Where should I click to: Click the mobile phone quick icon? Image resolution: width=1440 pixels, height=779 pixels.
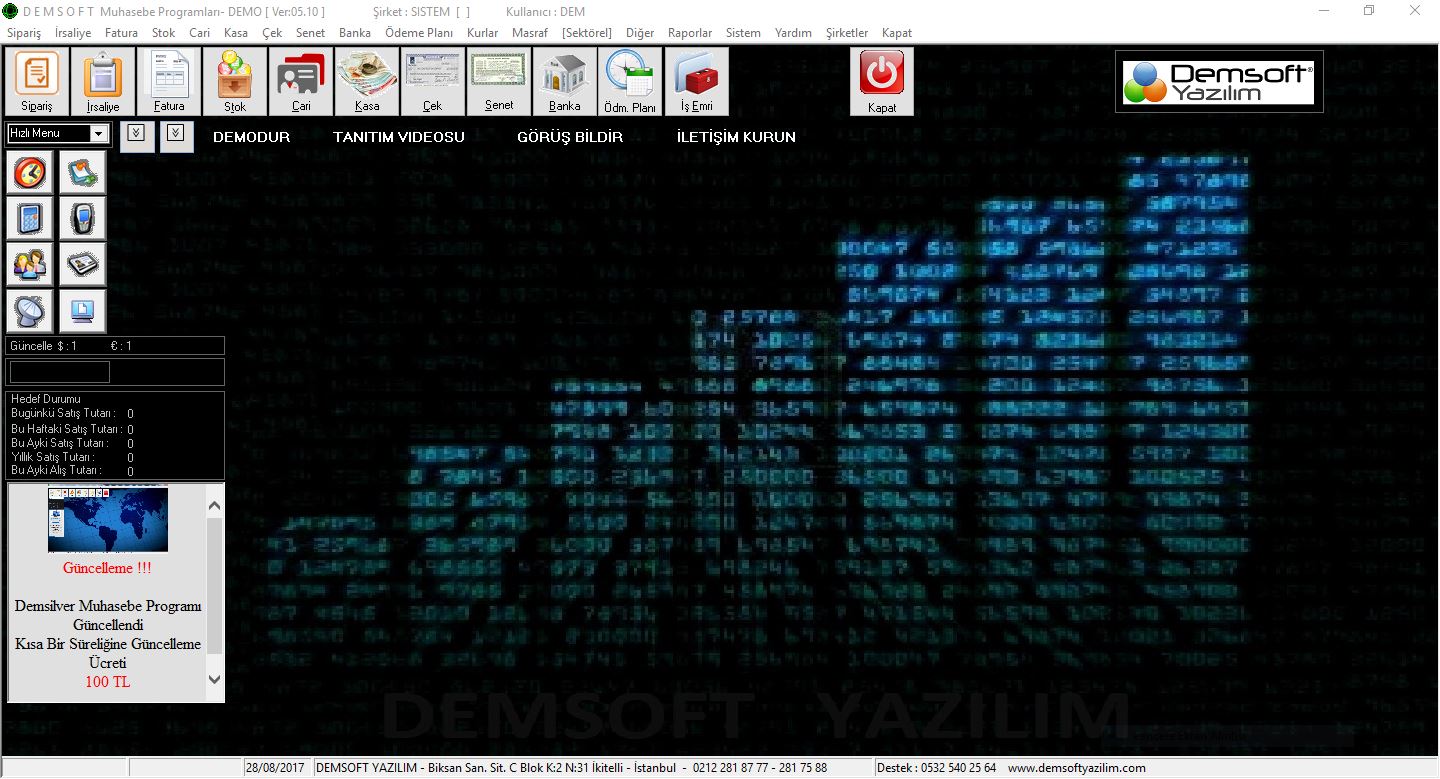pyautogui.click(x=82, y=217)
